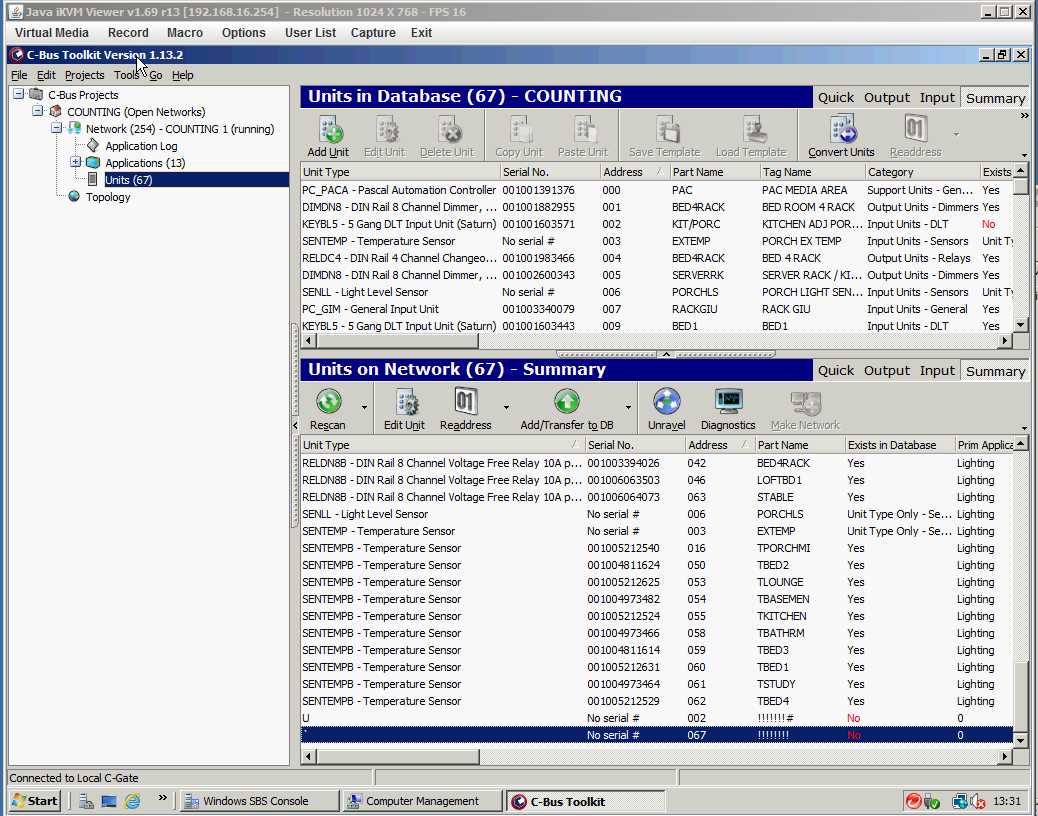
Task: Click network list vertical scroll down arrow
Action: (1021, 741)
